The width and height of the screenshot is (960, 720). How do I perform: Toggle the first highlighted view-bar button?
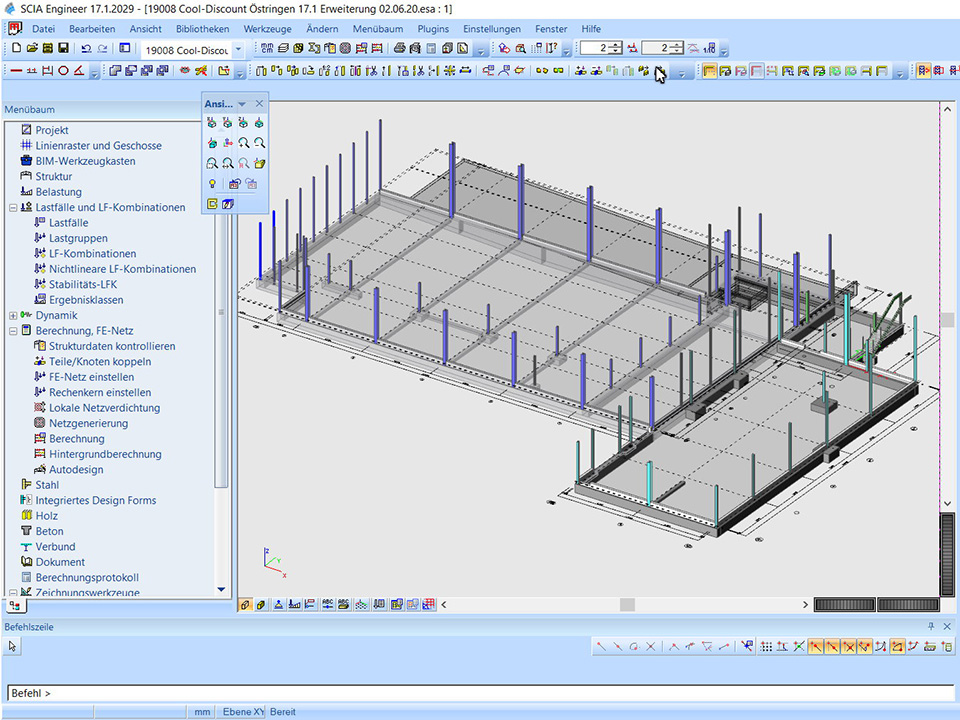pyautogui.click(x=245, y=605)
